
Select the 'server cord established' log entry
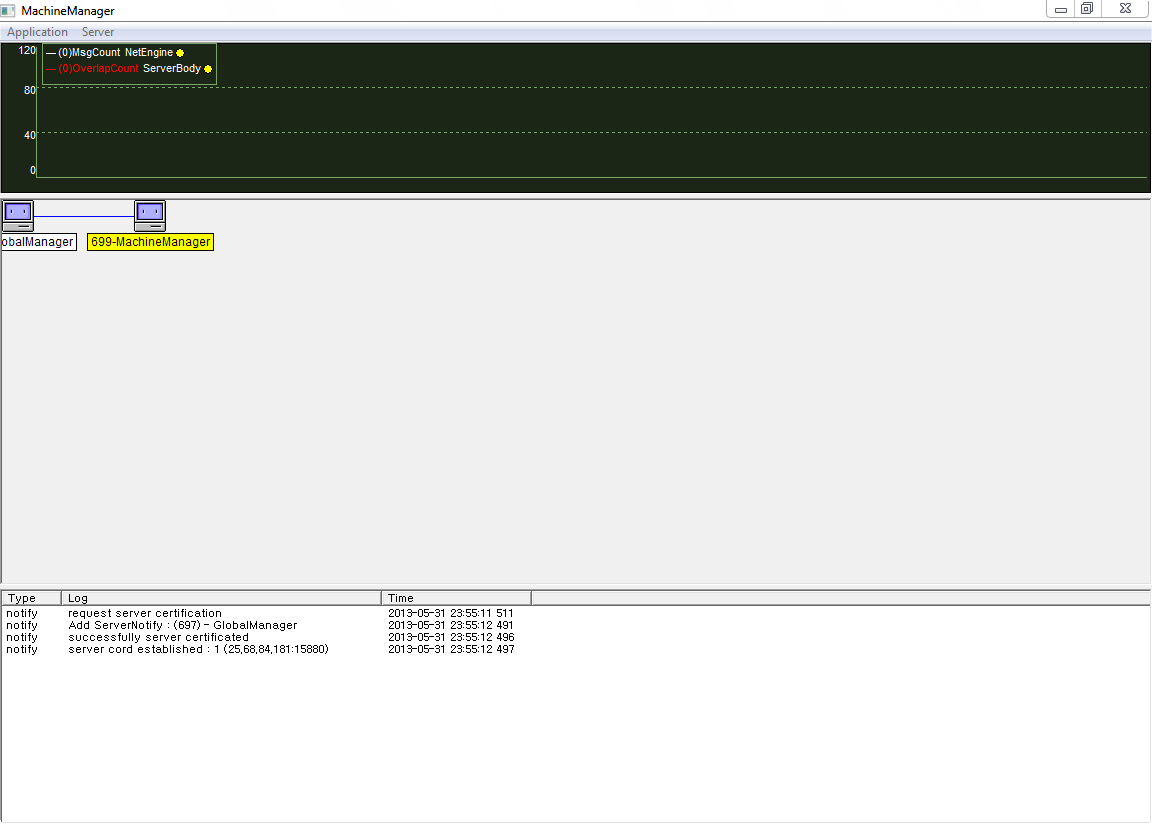pyautogui.click(x=198, y=649)
